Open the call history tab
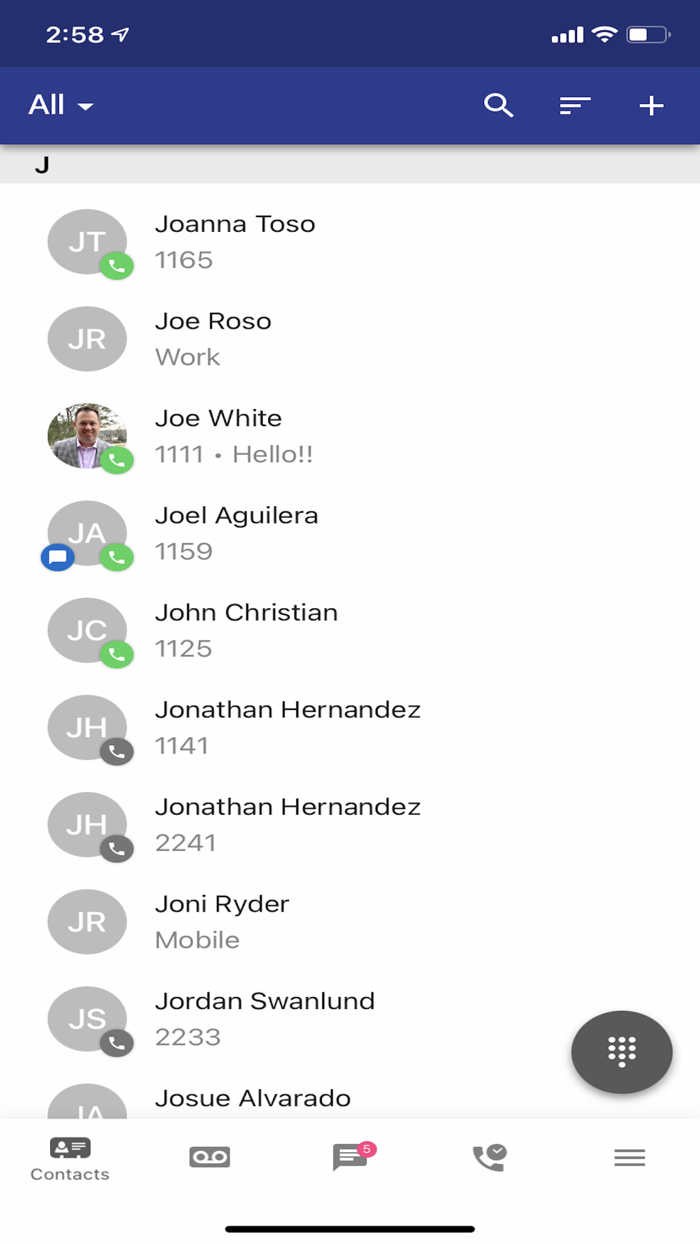Viewport: 700px width, 1244px height. (489, 1157)
